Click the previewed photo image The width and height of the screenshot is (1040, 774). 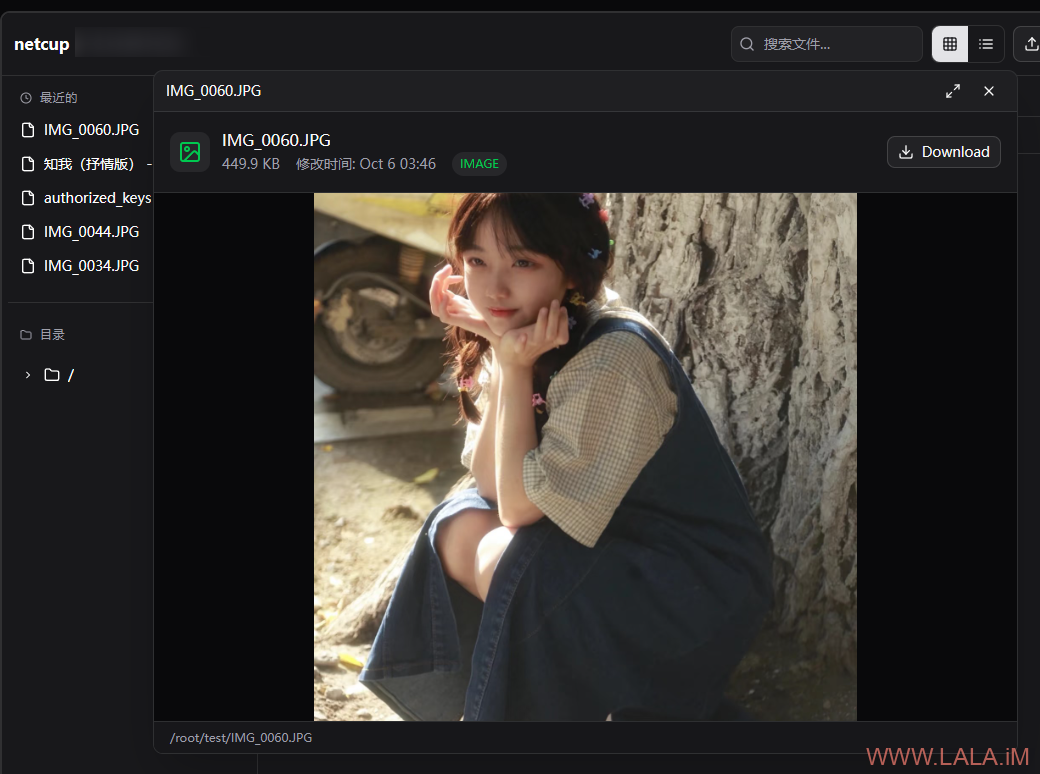tap(585, 456)
